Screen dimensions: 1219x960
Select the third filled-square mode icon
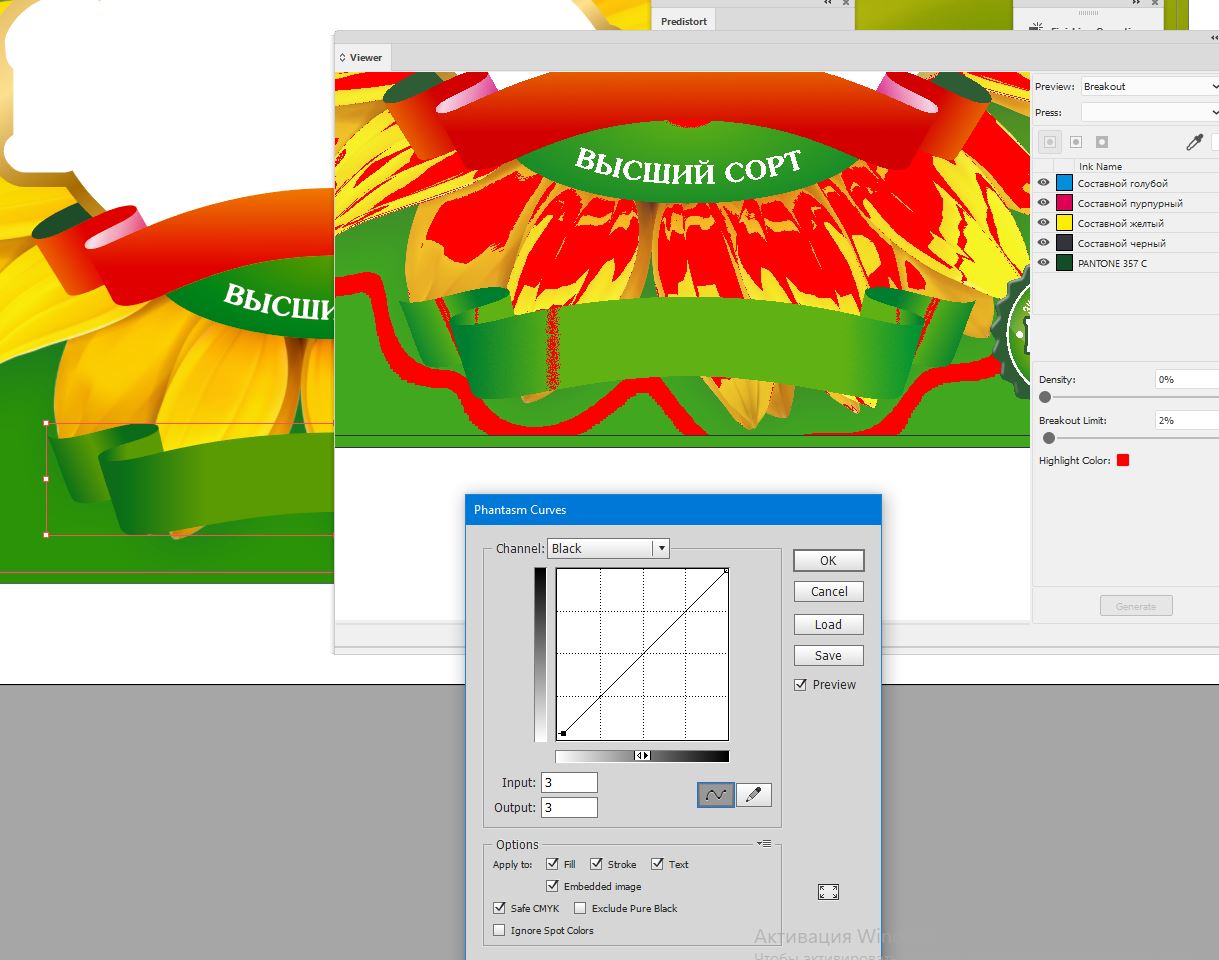click(x=1102, y=142)
